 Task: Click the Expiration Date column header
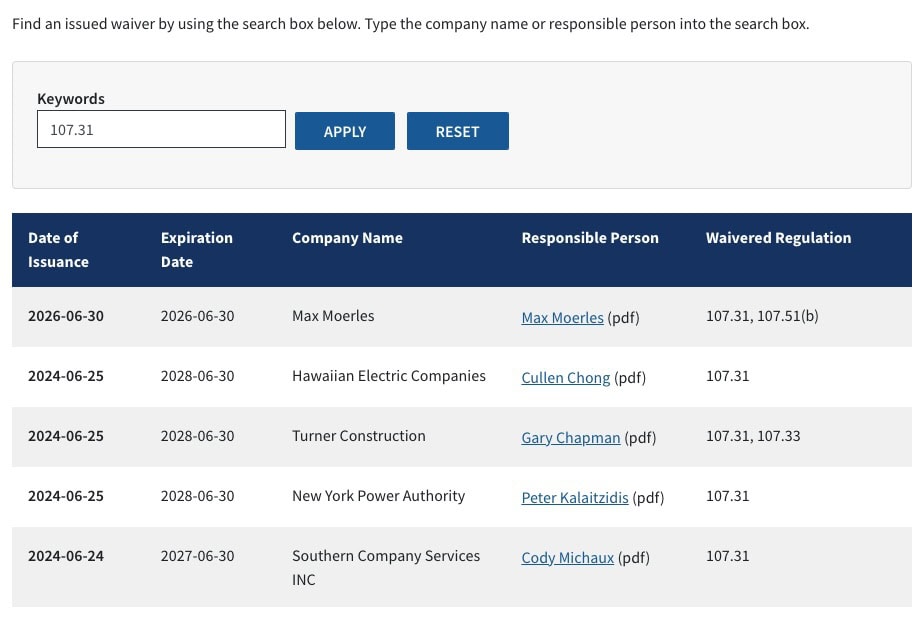(196, 250)
